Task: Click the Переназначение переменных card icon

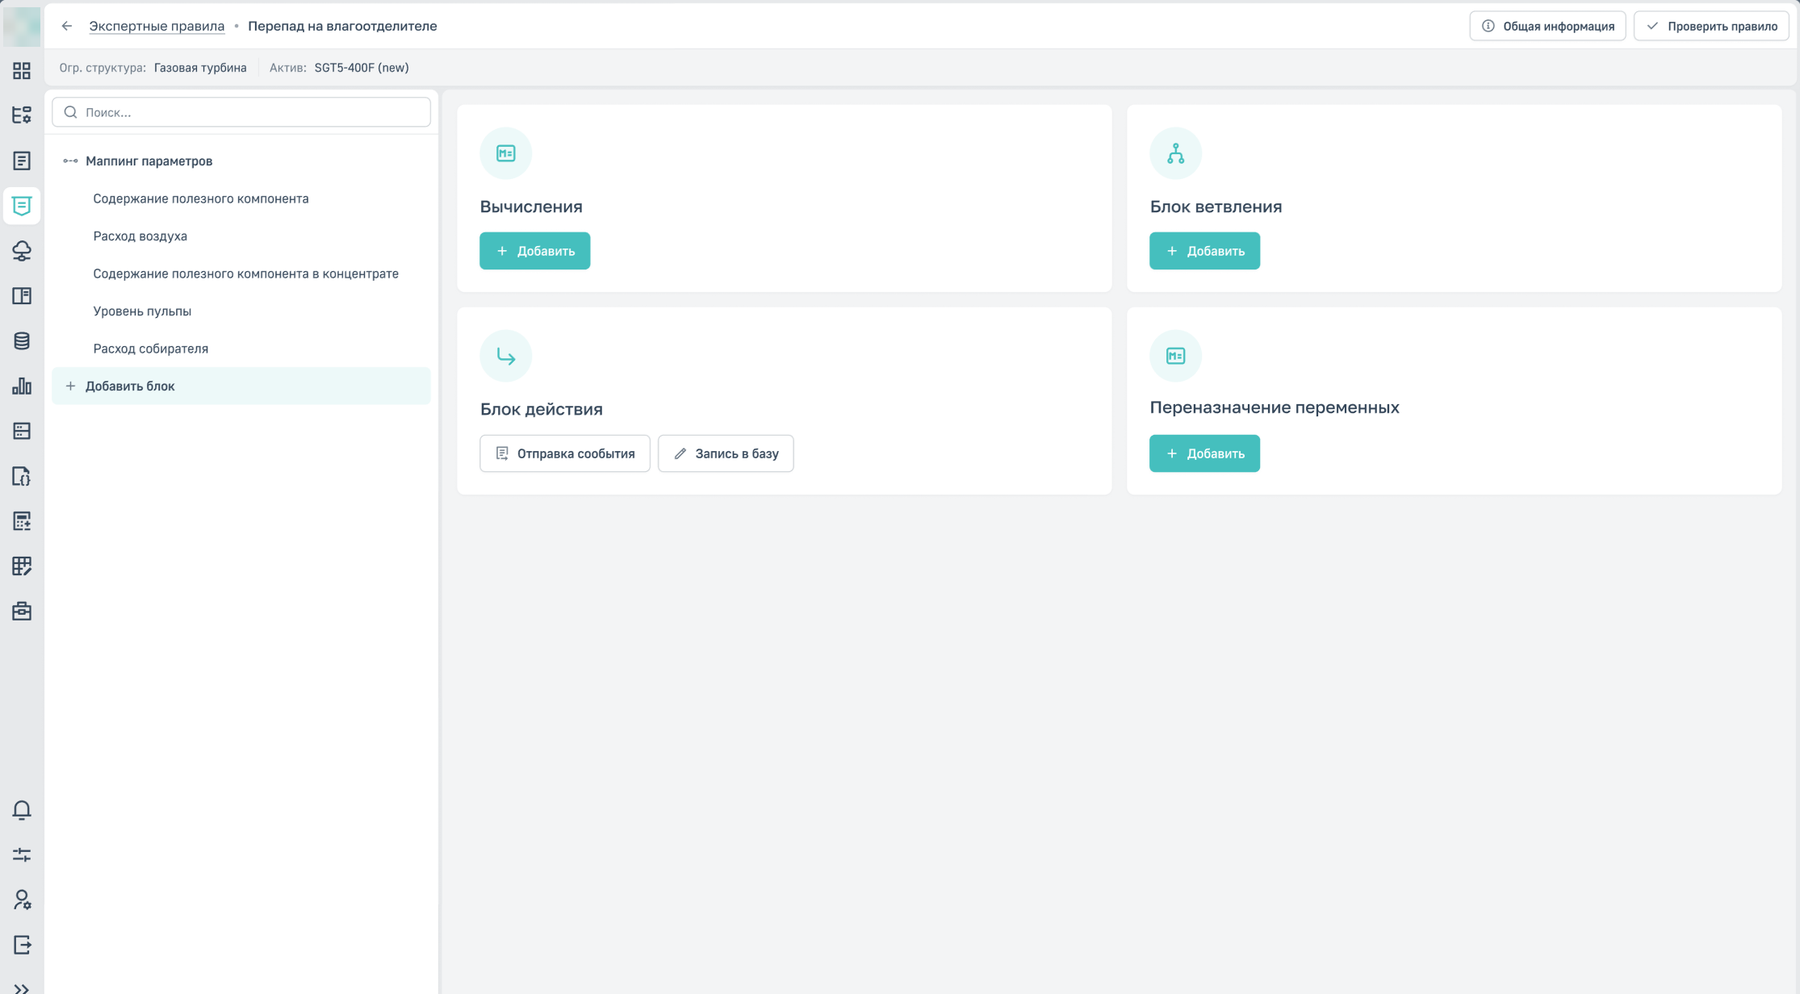Action: 1176,356
